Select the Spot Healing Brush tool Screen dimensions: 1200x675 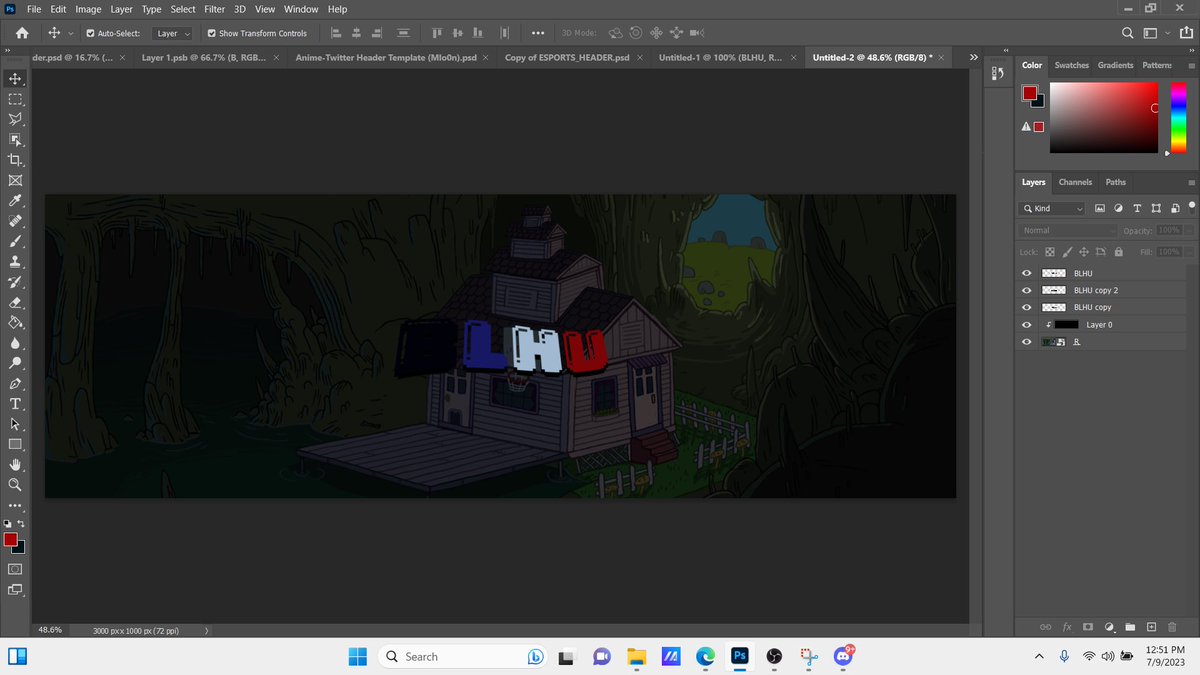[16, 221]
